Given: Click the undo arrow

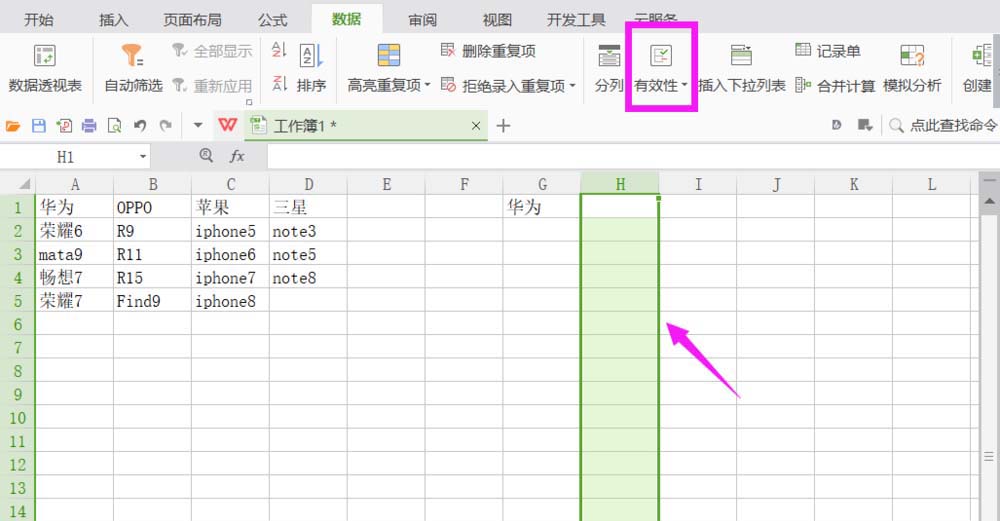Looking at the screenshot, I should coord(140,126).
